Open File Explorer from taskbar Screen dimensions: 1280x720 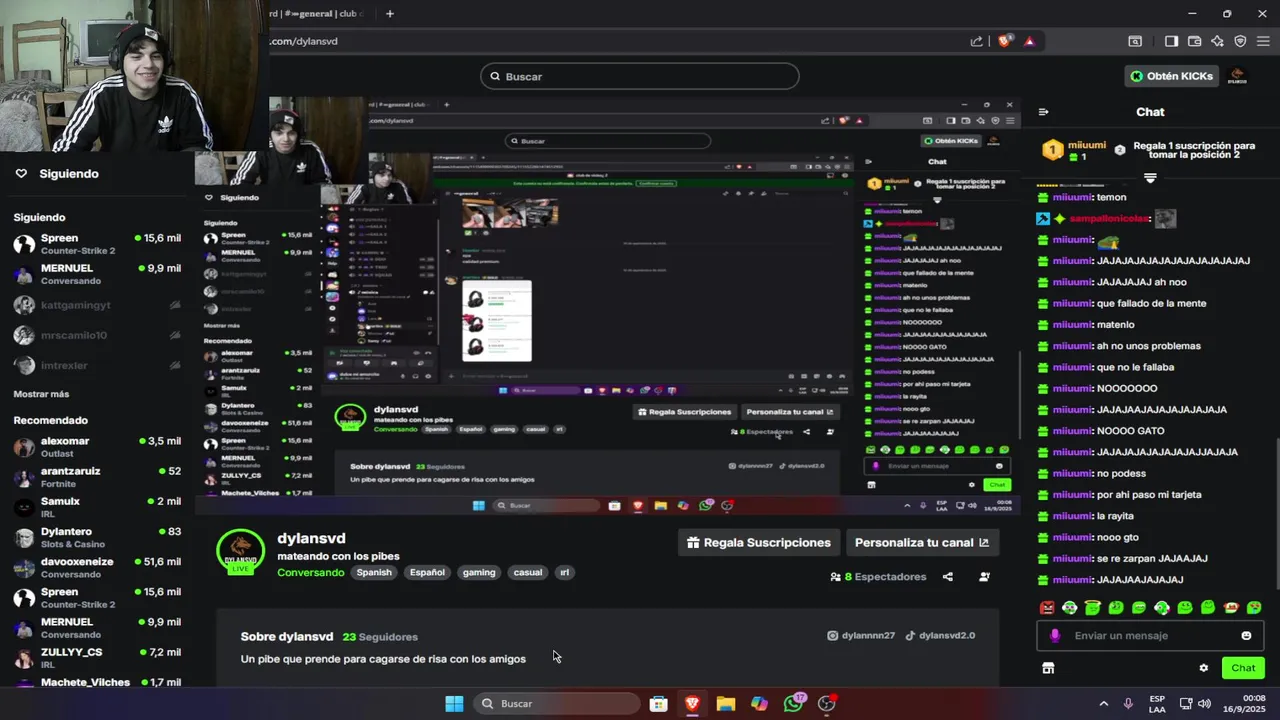tap(726, 704)
